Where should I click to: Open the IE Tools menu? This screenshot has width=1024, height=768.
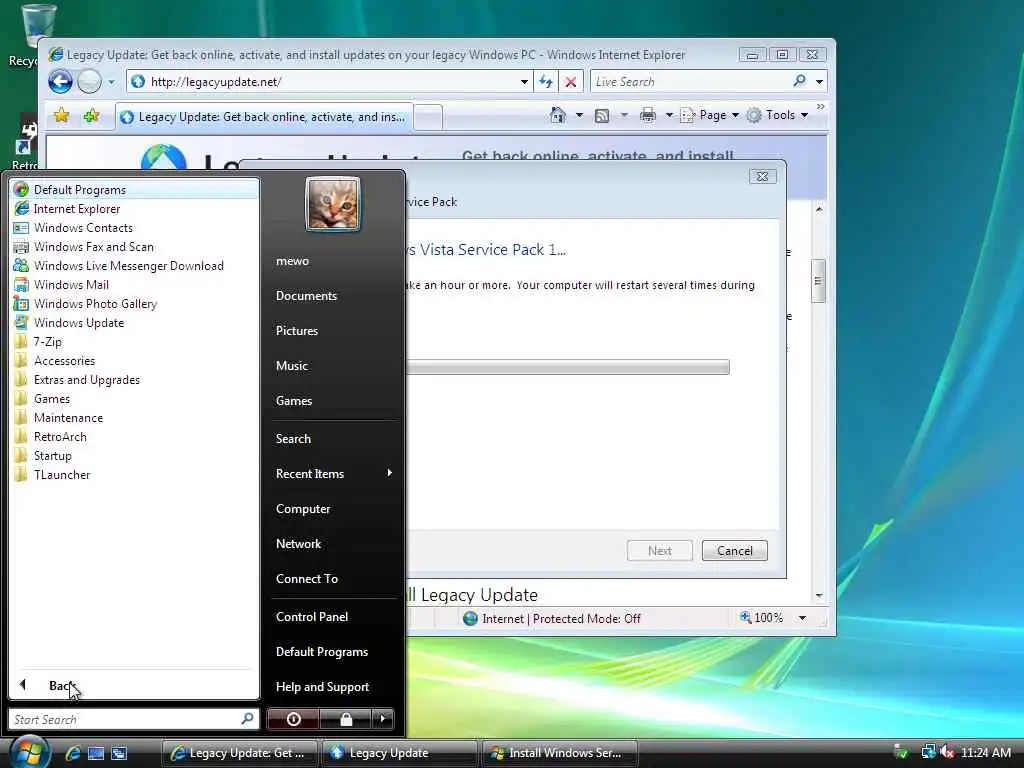pos(778,115)
